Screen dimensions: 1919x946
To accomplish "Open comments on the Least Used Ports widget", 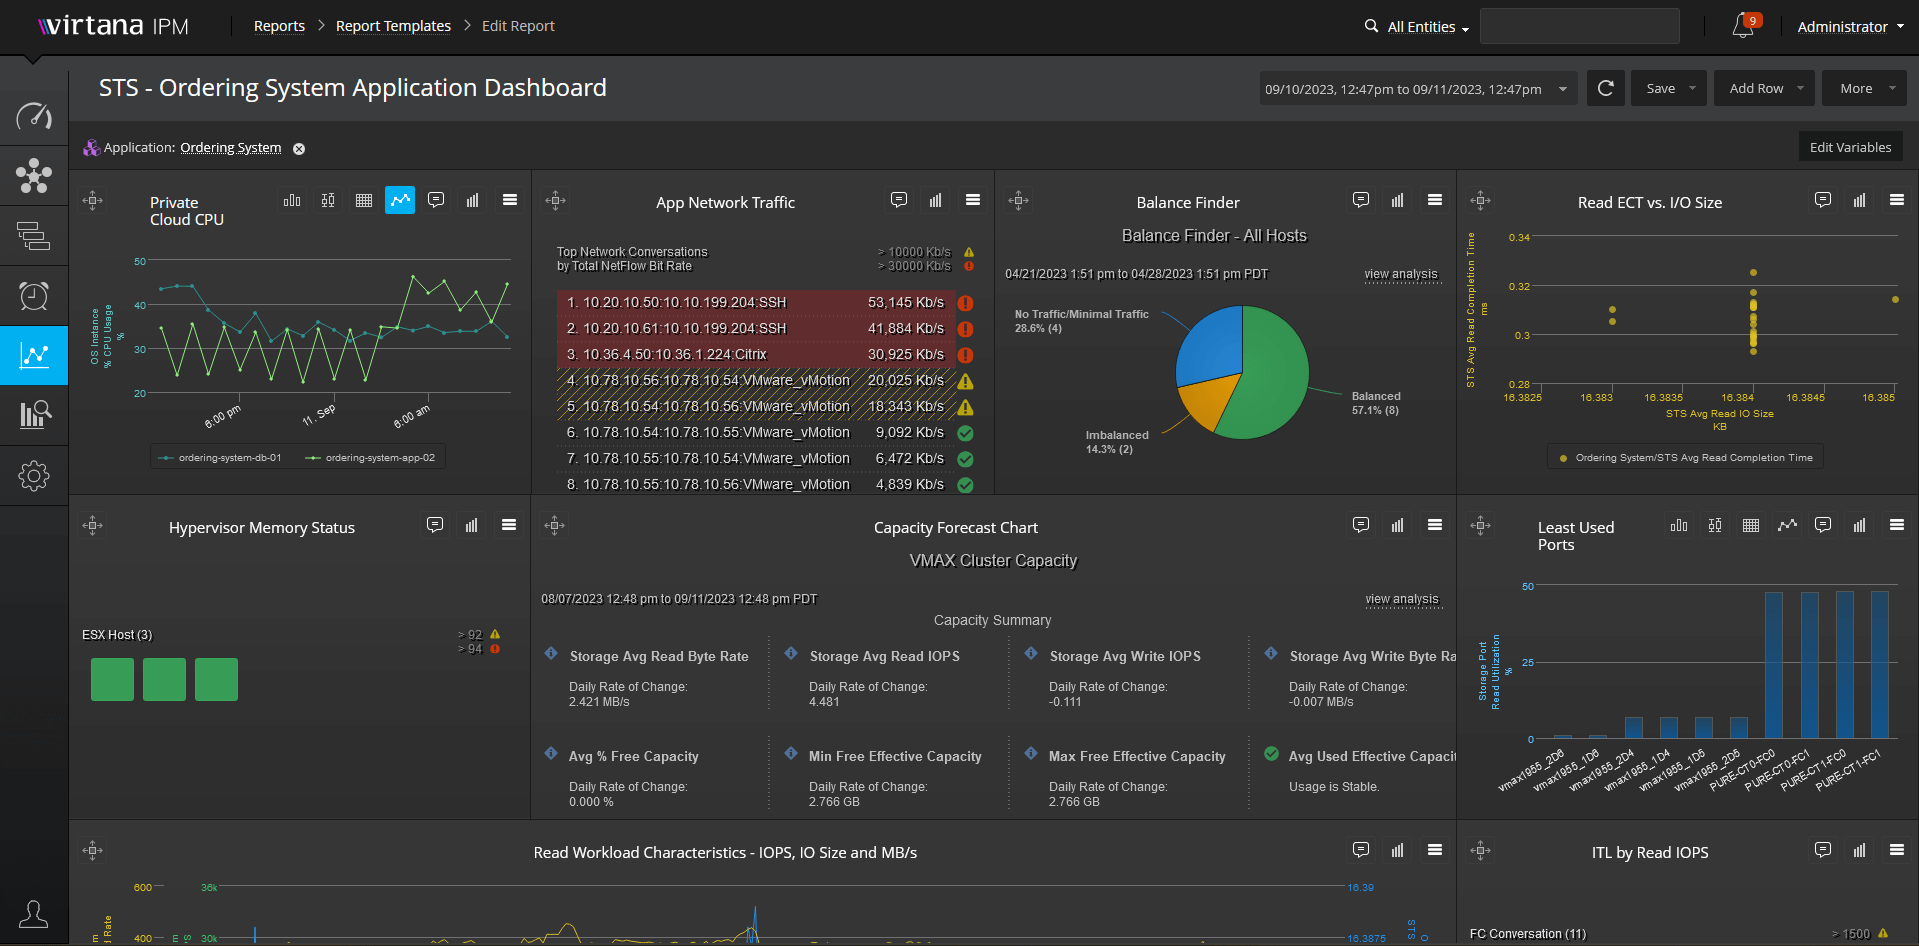I will click(x=1823, y=525).
